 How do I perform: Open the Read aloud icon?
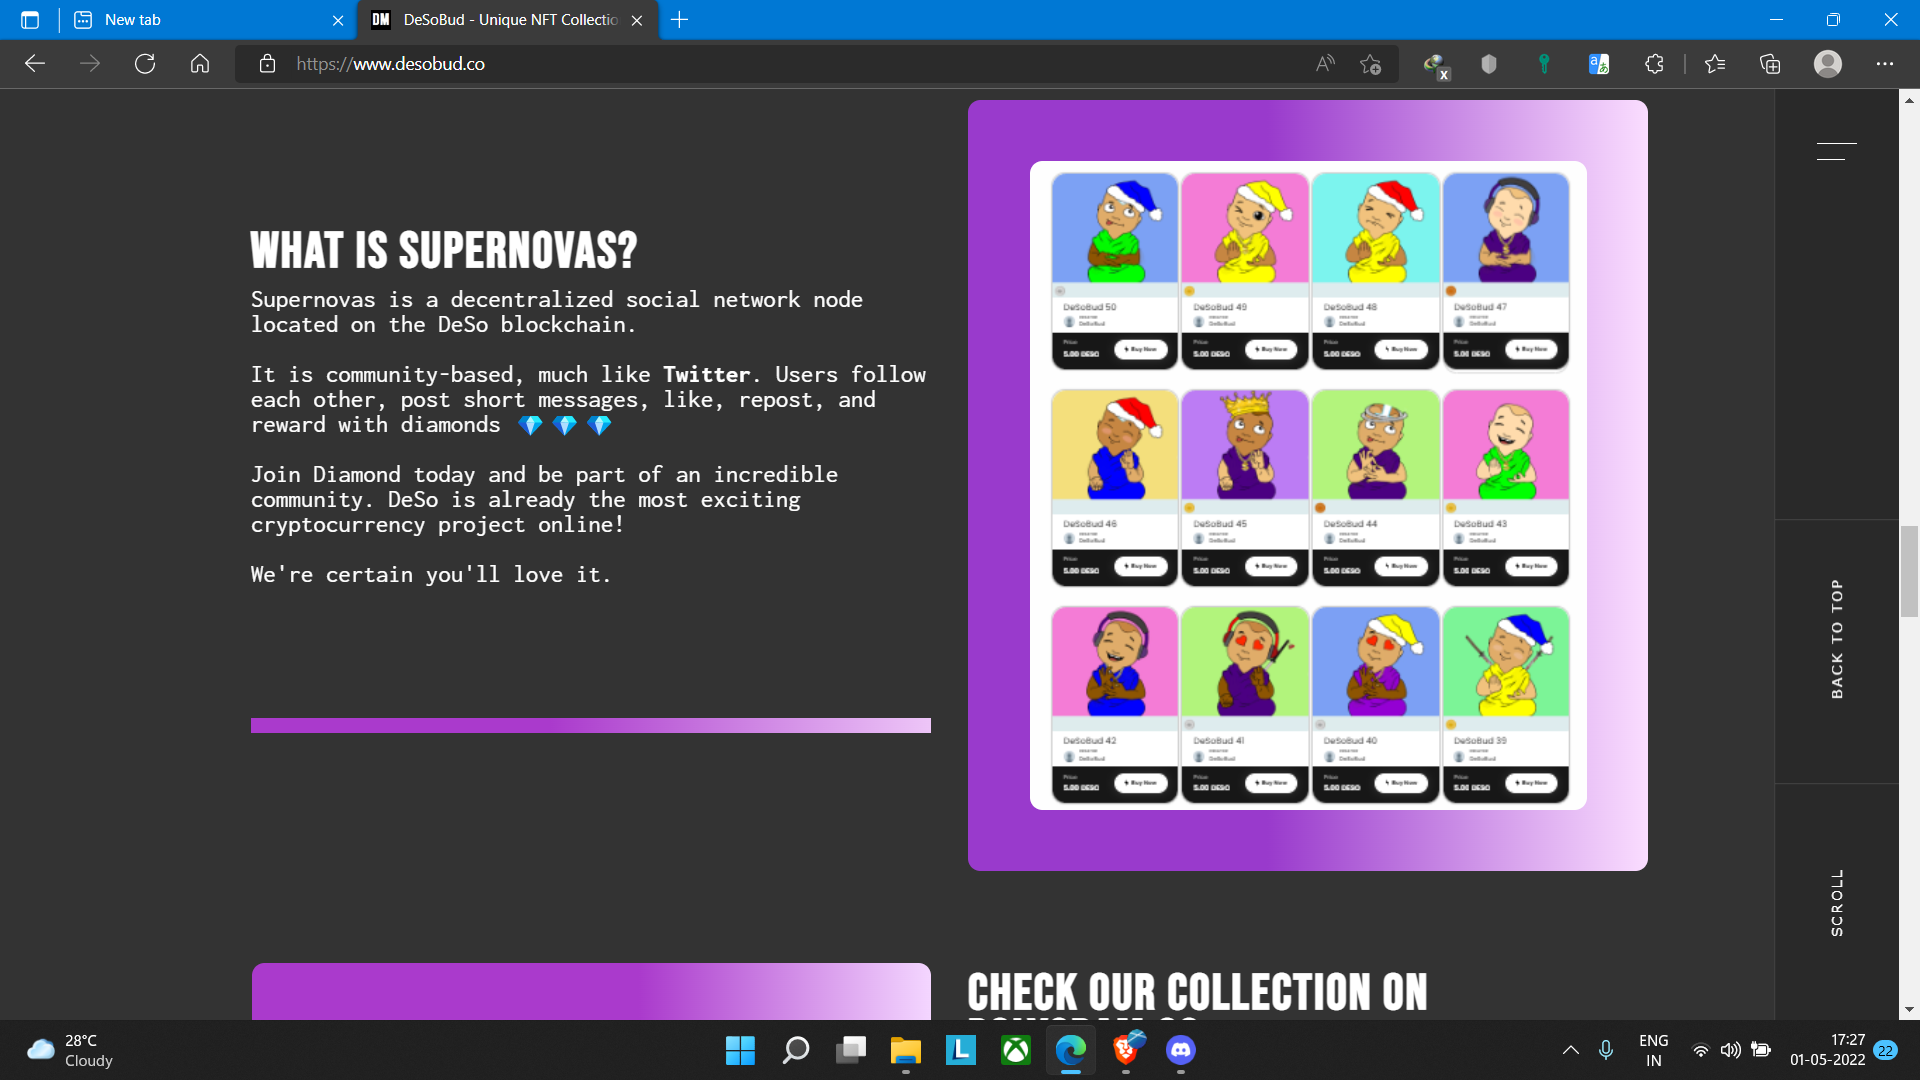tap(1325, 64)
